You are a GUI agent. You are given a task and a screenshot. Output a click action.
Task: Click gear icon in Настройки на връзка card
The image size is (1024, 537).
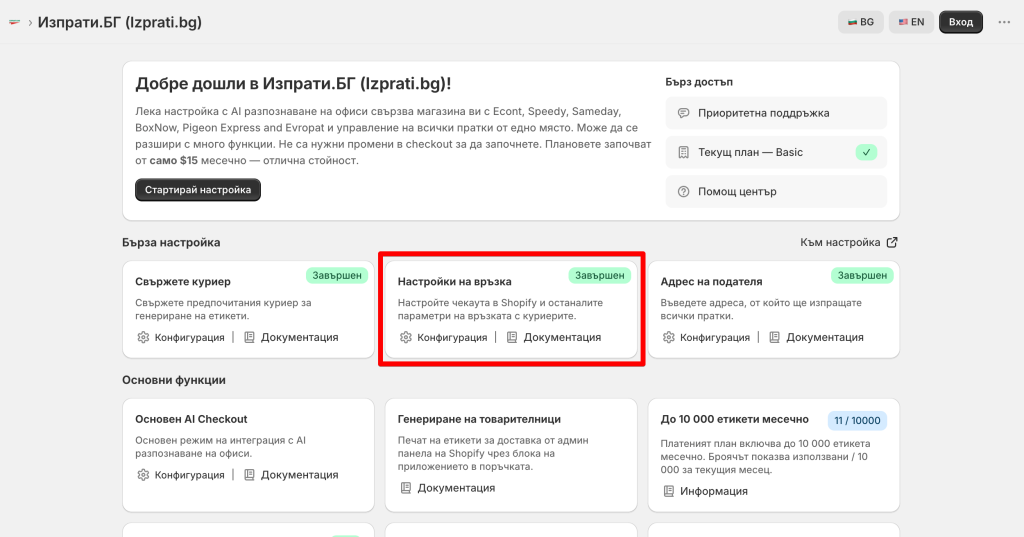coord(406,337)
